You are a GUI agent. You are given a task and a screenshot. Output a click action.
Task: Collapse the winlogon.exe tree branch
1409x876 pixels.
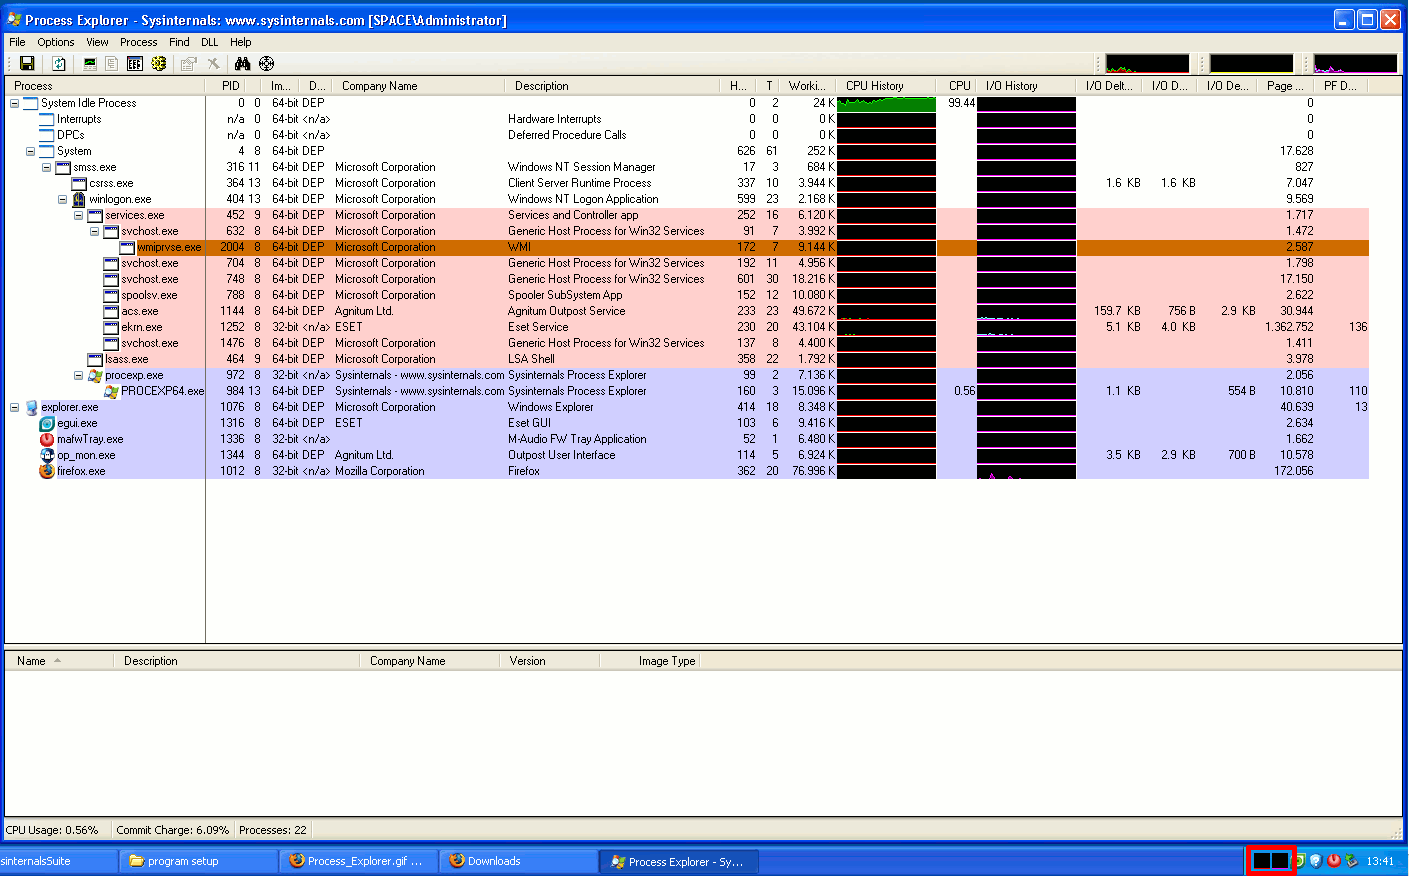pos(62,199)
